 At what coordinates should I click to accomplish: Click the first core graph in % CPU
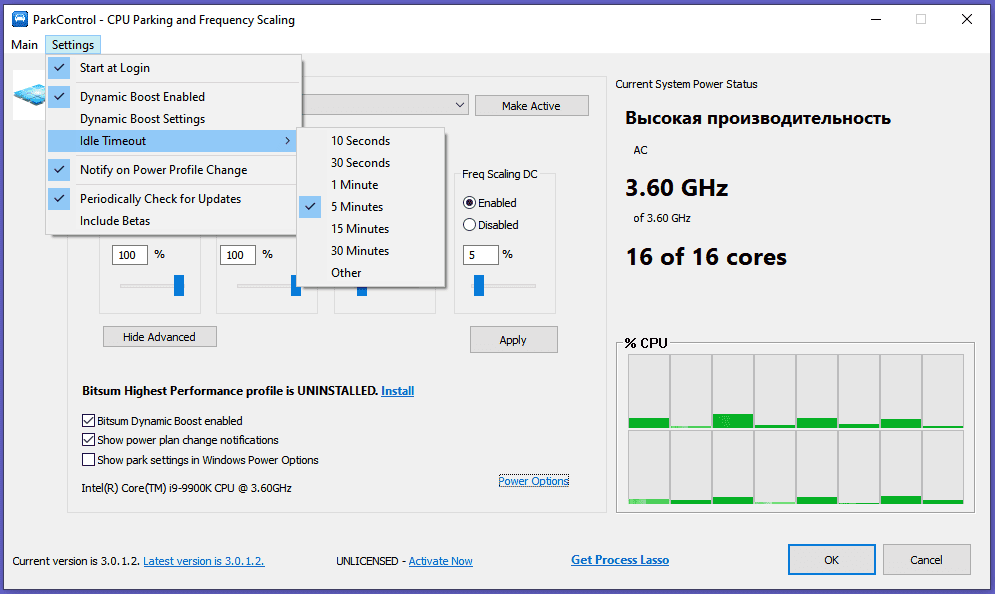point(649,392)
